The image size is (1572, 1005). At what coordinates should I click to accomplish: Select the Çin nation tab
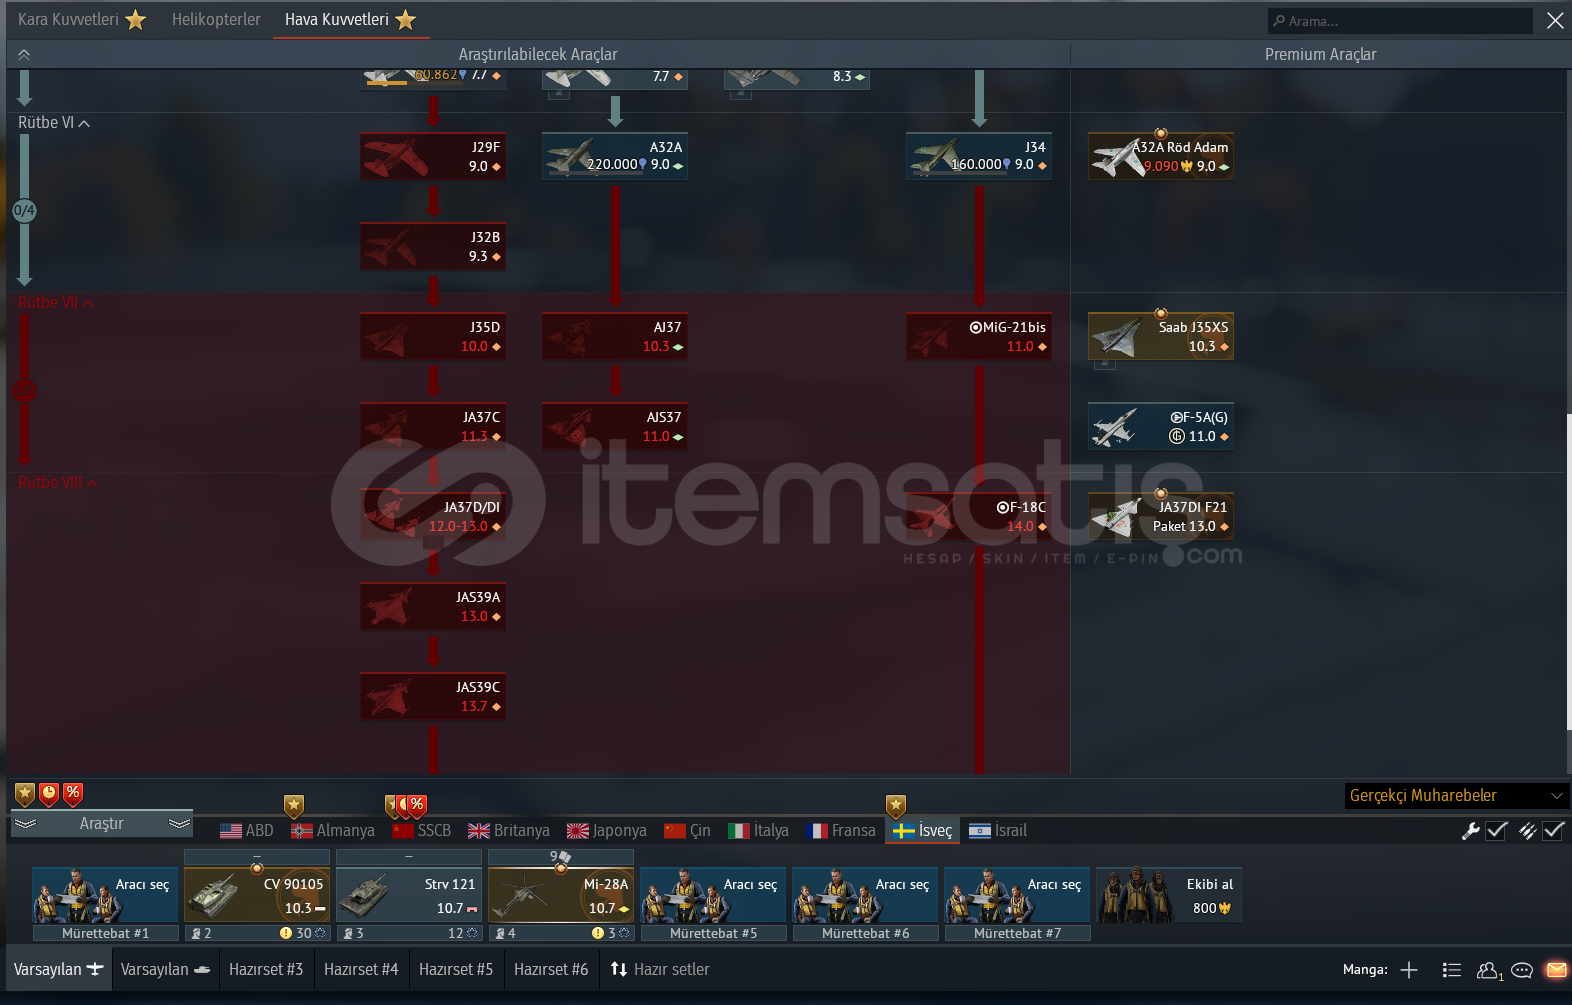[x=688, y=831]
